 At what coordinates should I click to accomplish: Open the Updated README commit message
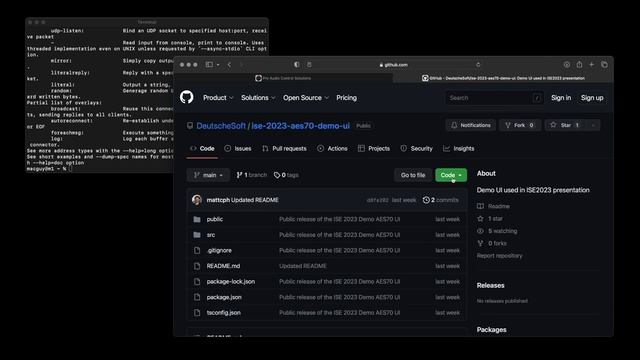(x=255, y=200)
